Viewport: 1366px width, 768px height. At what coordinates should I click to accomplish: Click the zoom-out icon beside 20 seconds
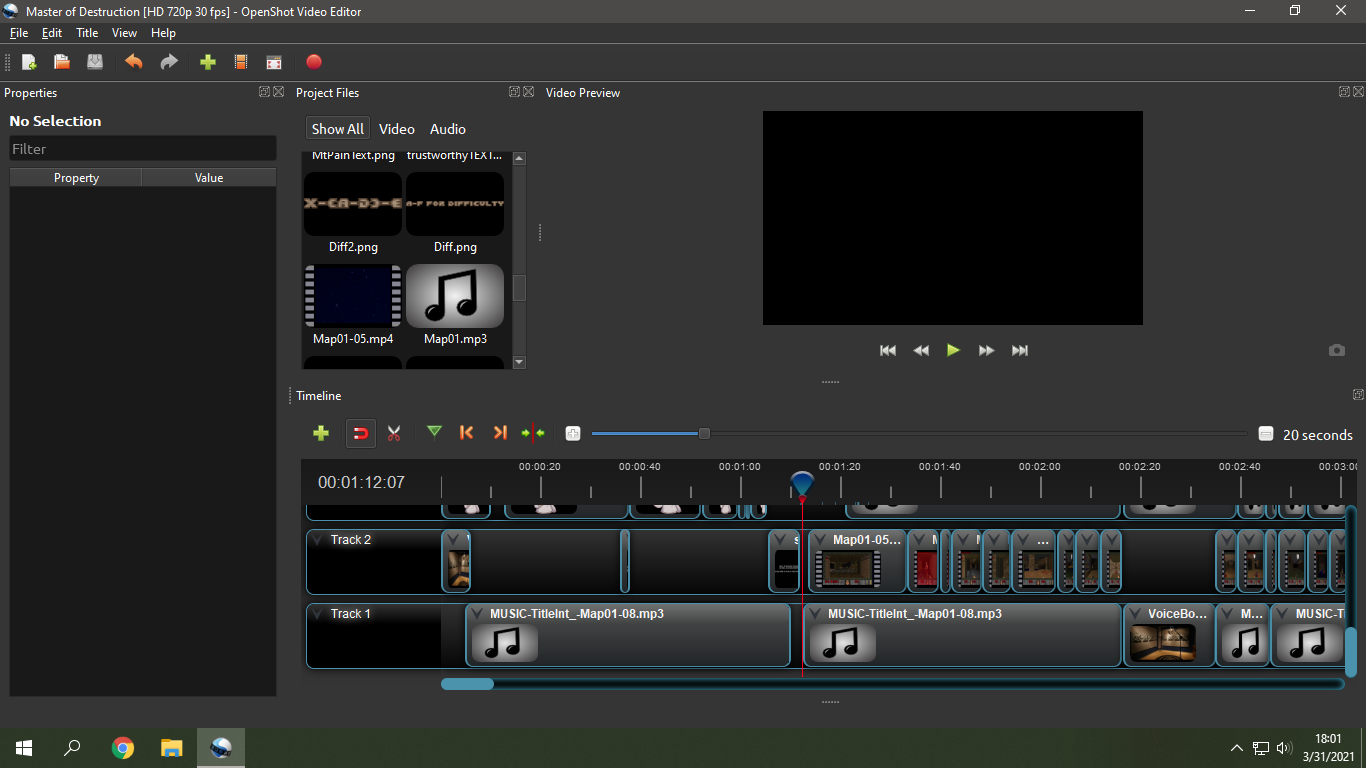click(x=1265, y=434)
